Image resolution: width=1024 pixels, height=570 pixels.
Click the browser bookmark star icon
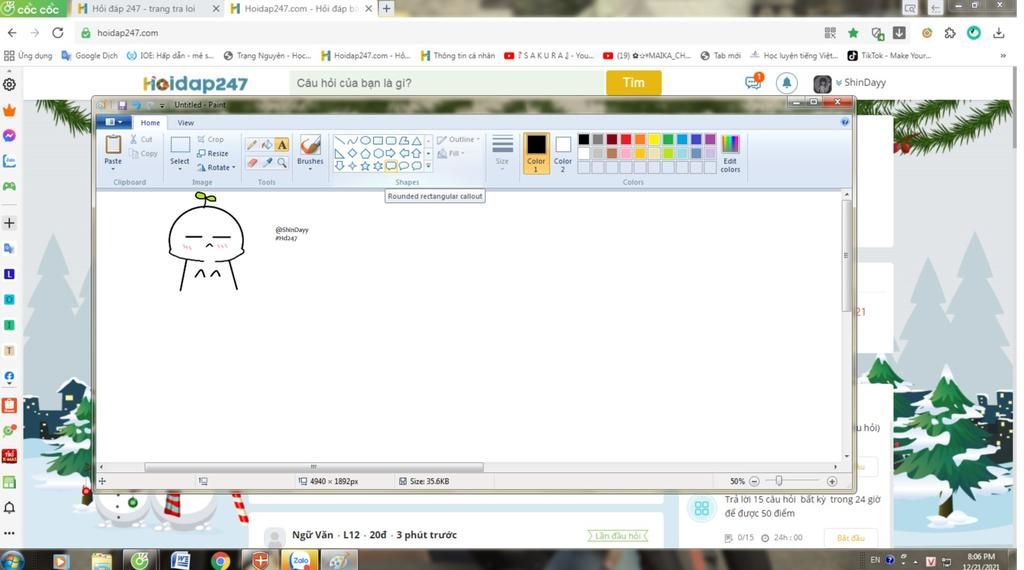853,33
